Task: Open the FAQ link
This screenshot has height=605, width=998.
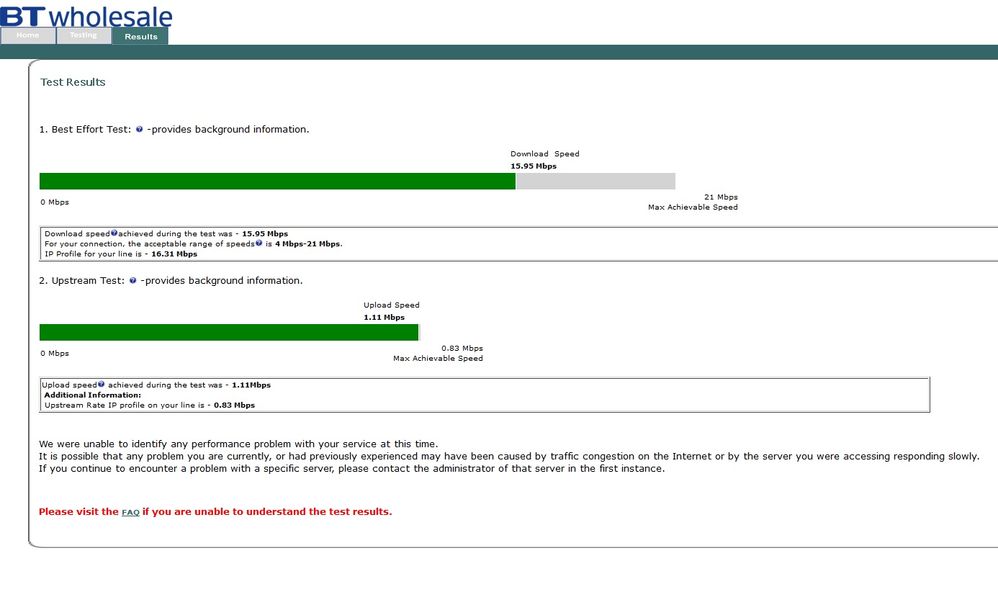Action: (130, 512)
